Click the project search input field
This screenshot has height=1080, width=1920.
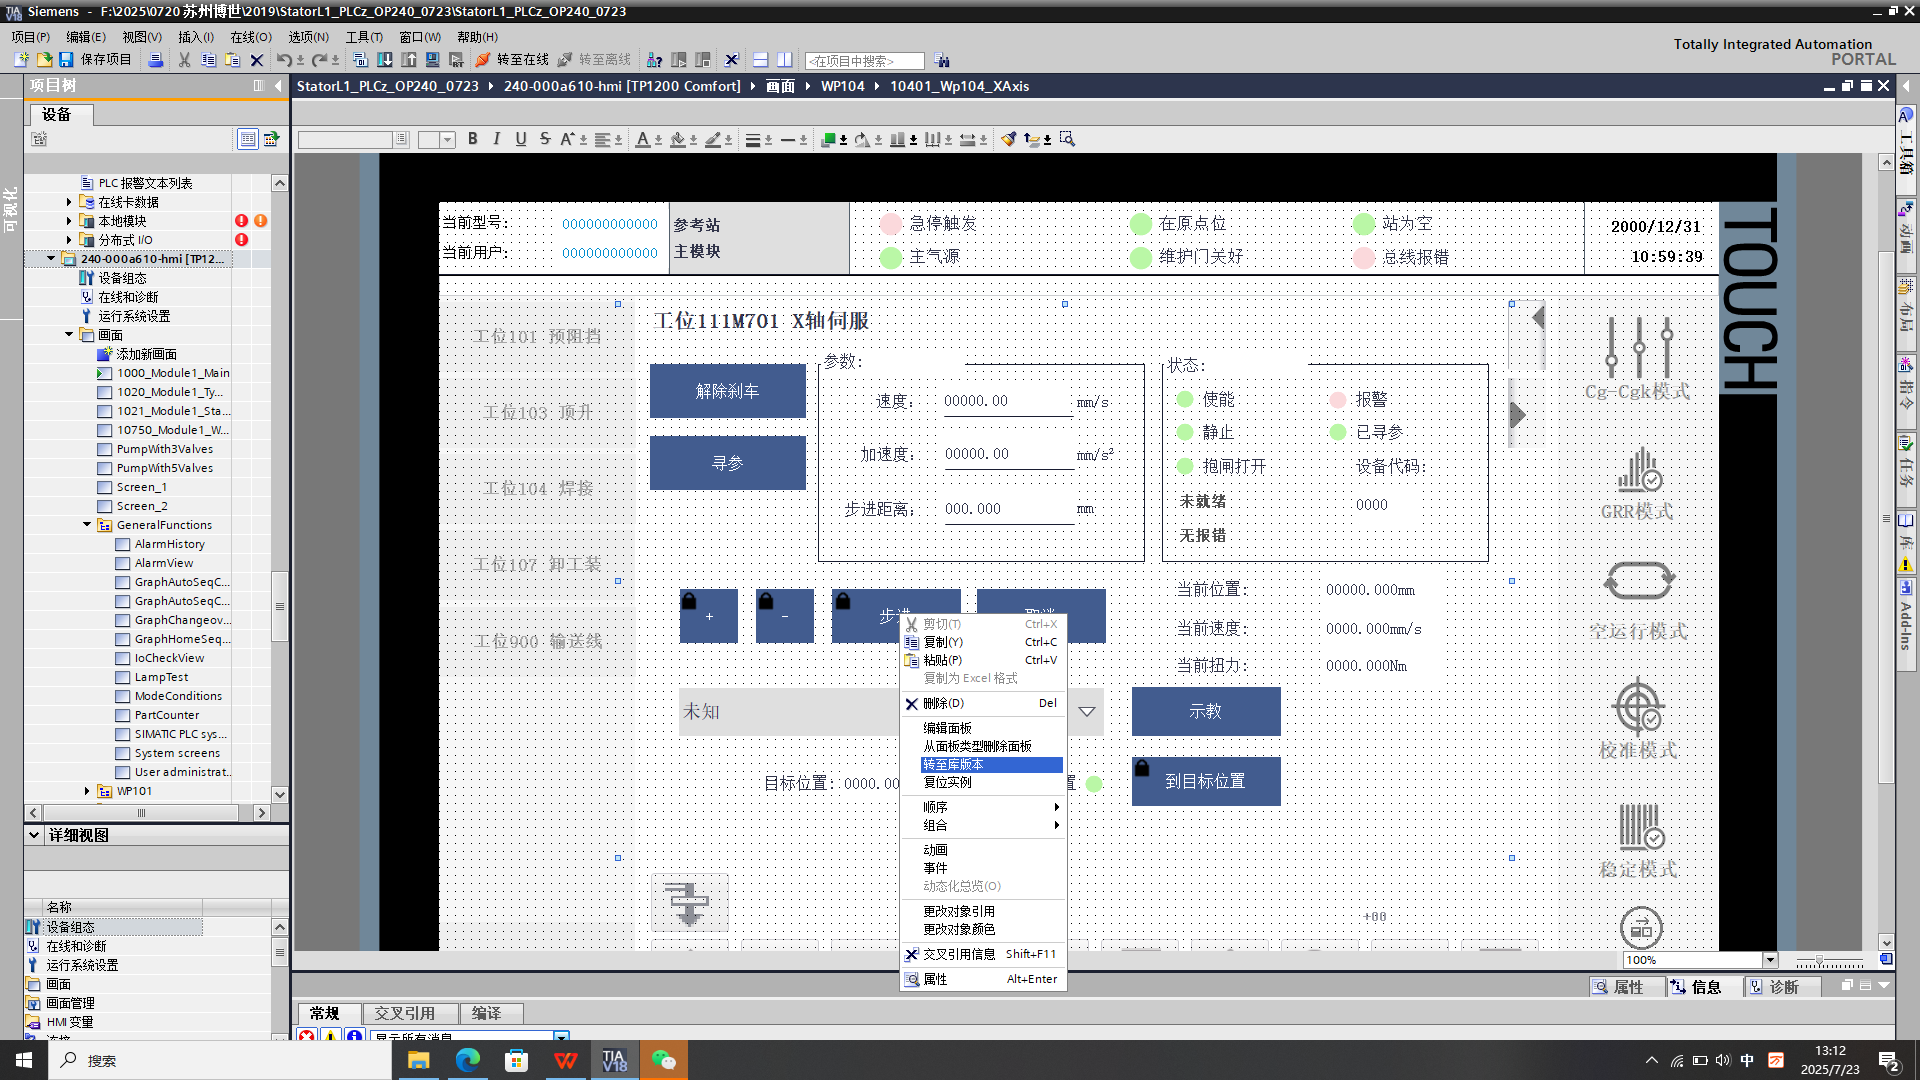(x=864, y=61)
